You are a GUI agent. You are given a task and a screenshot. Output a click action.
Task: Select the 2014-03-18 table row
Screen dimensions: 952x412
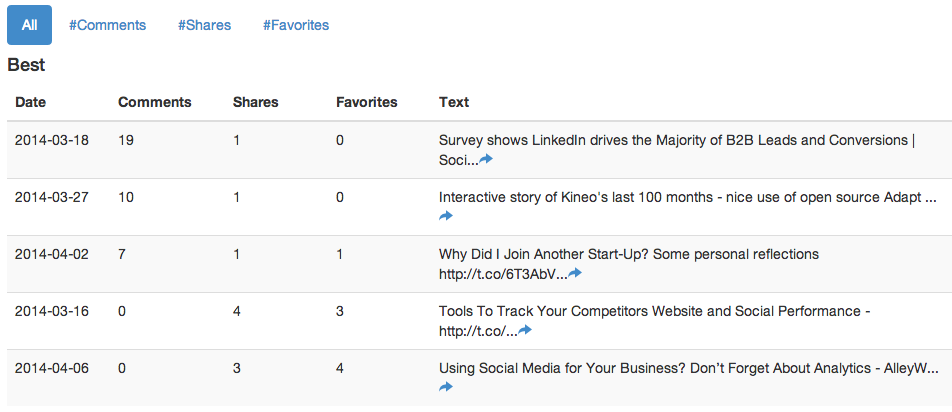pyautogui.click(x=480, y=150)
